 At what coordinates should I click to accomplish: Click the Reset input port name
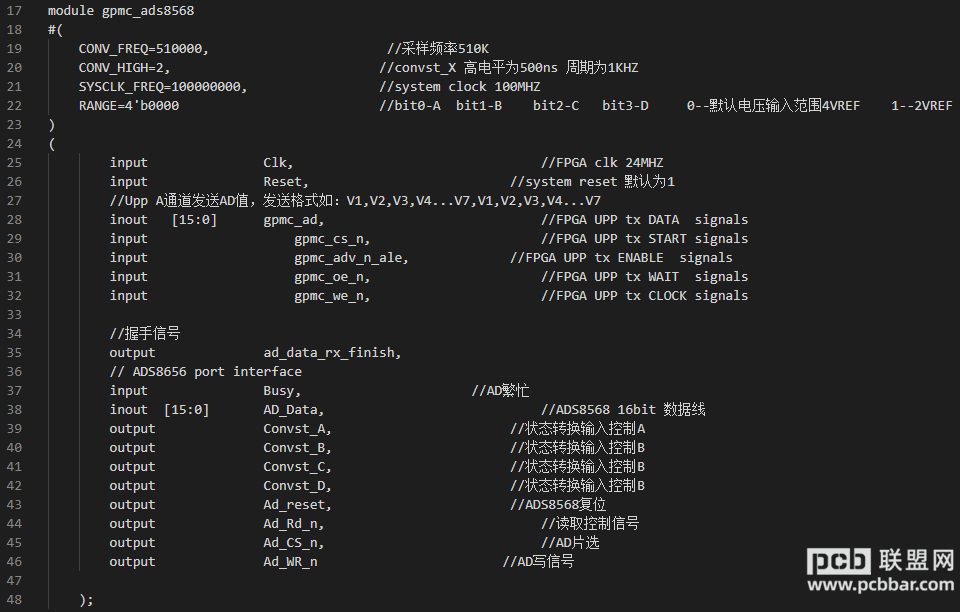pos(283,182)
